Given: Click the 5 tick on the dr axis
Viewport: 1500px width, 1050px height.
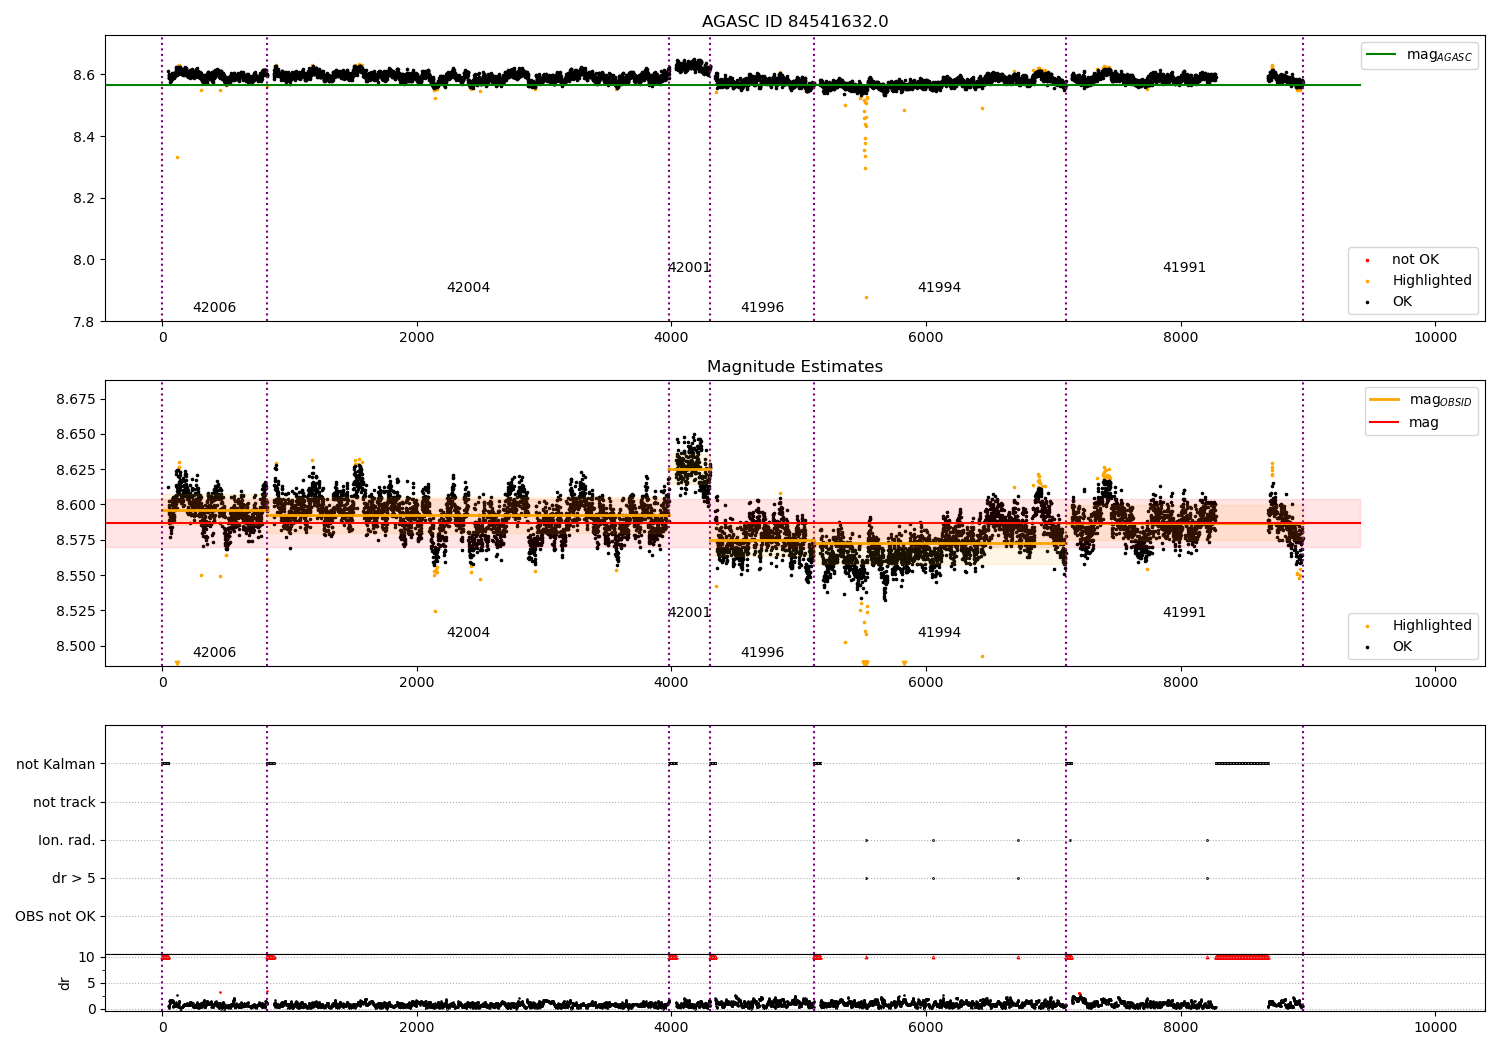Looking at the screenshot, I should (91, 984).
